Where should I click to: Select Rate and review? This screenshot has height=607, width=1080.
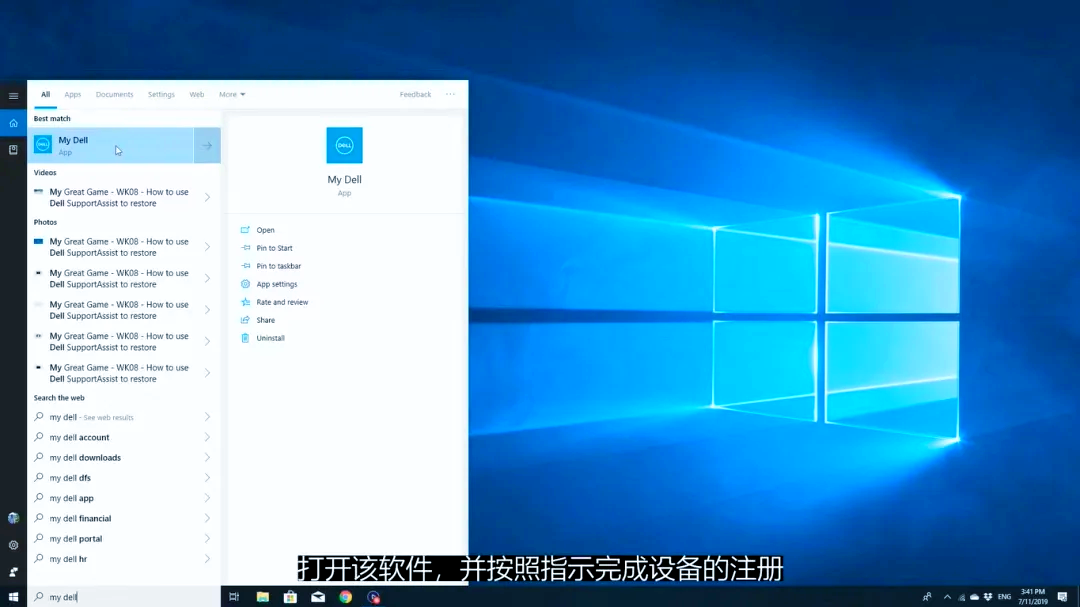tap(282, 302)
